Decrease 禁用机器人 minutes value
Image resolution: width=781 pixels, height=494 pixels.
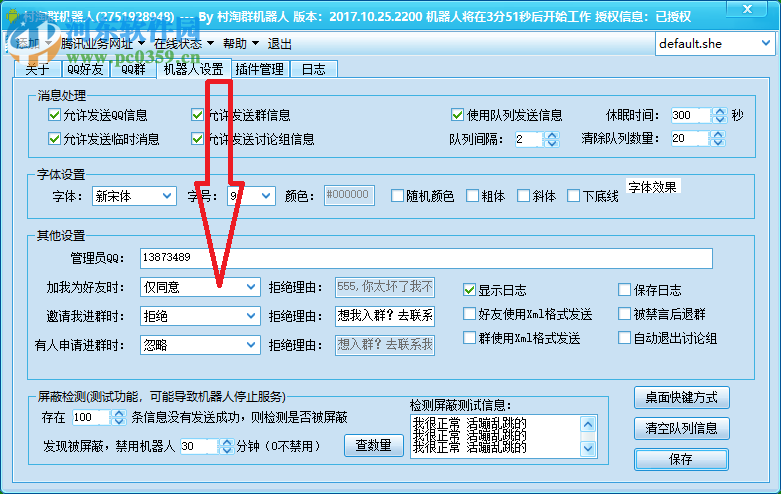[x=227, y=450]
